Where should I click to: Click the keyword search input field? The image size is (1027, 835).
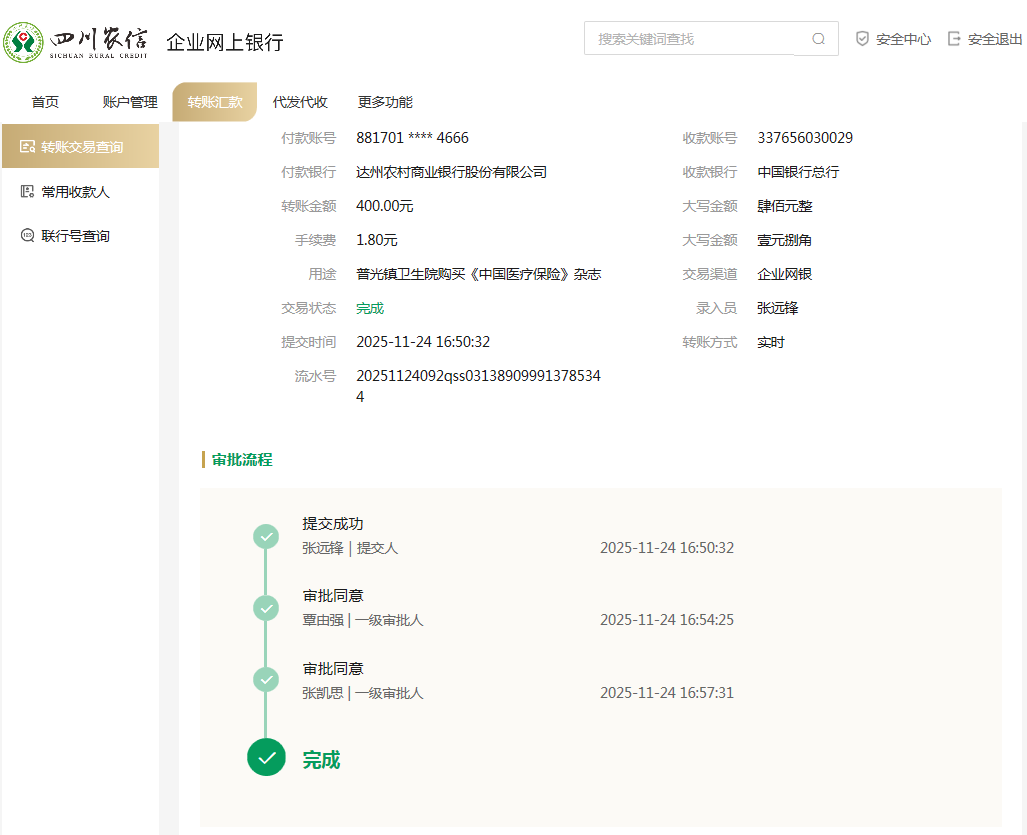[x=690, y=39]
